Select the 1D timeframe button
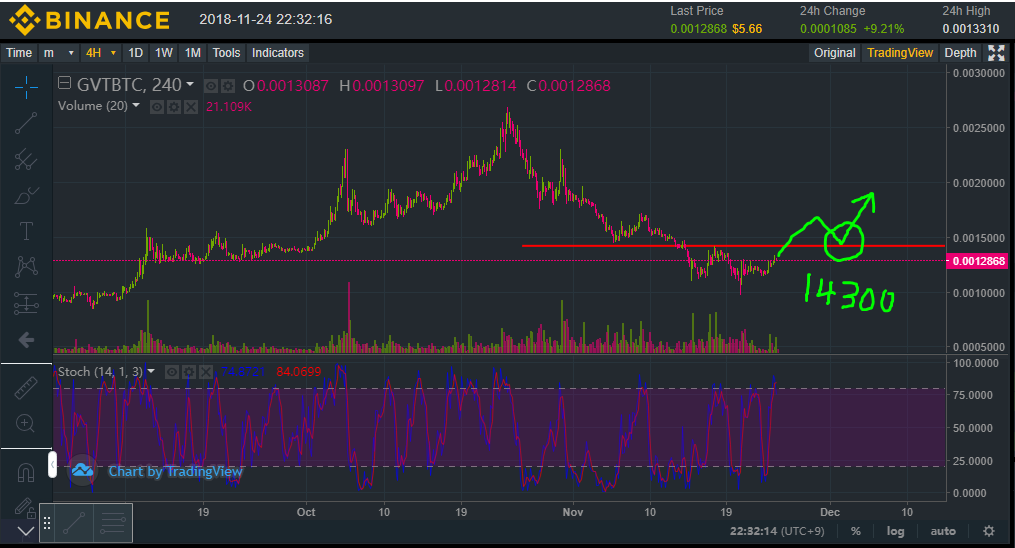Screen dimensions: 1015x548 tap(136, 53)
